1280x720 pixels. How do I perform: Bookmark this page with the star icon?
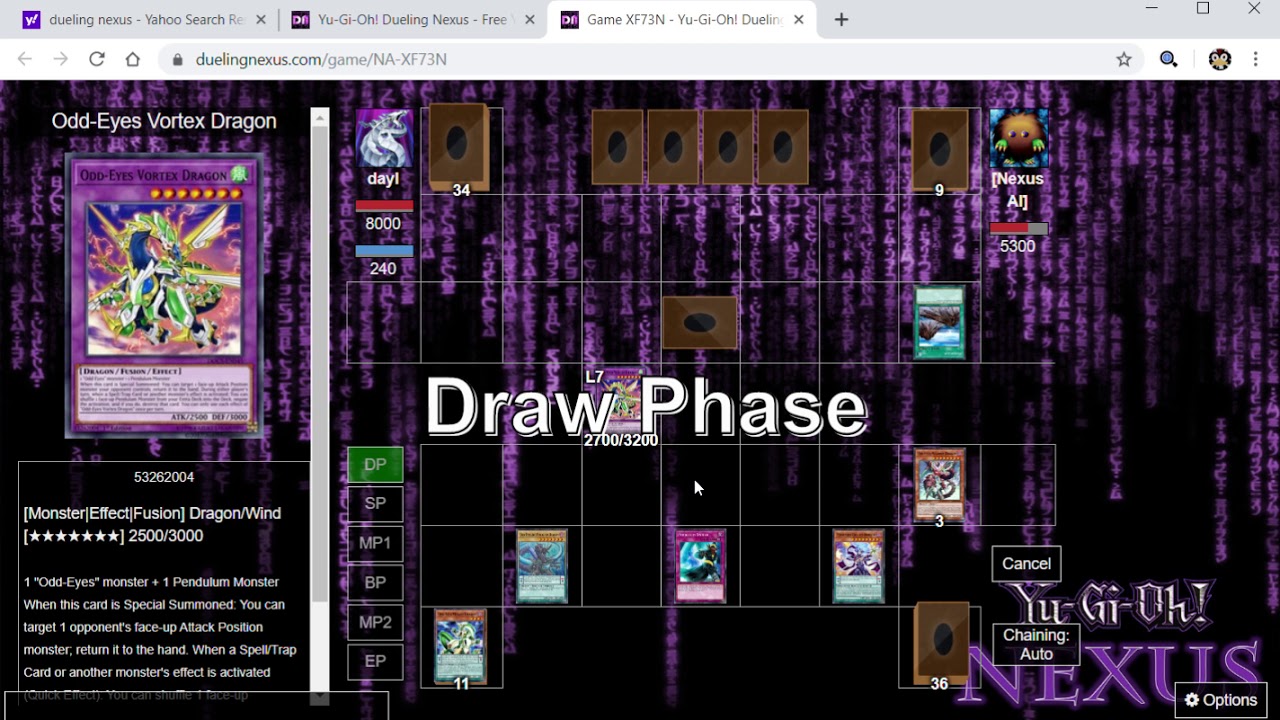tap(1124, 59)
